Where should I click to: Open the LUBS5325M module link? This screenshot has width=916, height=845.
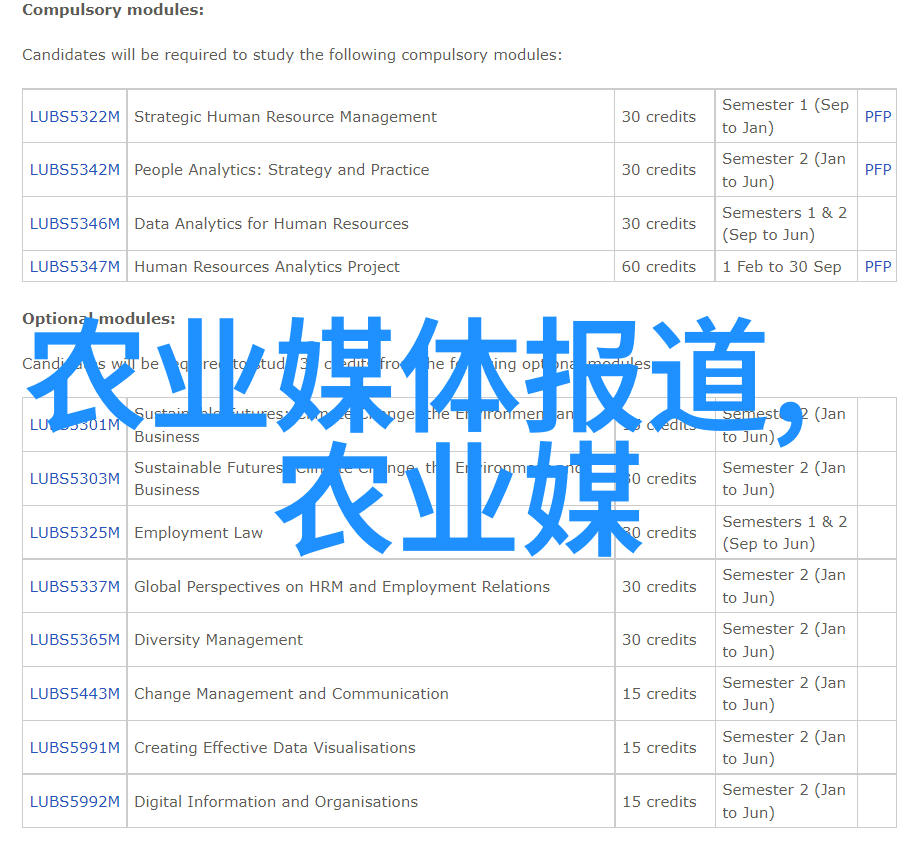pos(75,532)
